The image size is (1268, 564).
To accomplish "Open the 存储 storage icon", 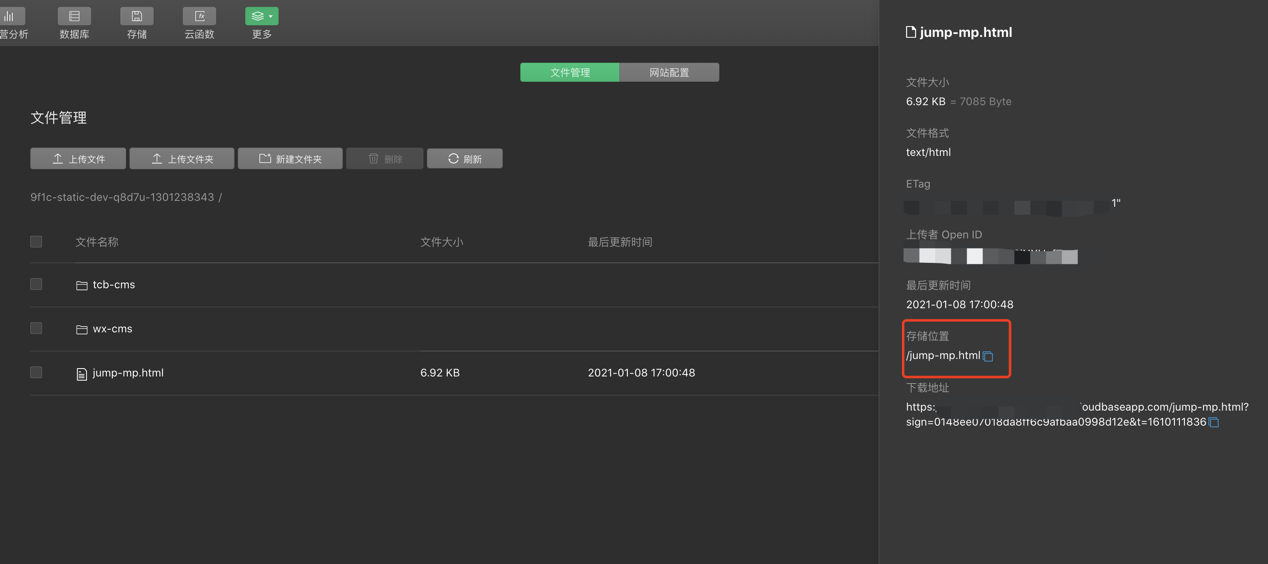I will click(137, 17).
